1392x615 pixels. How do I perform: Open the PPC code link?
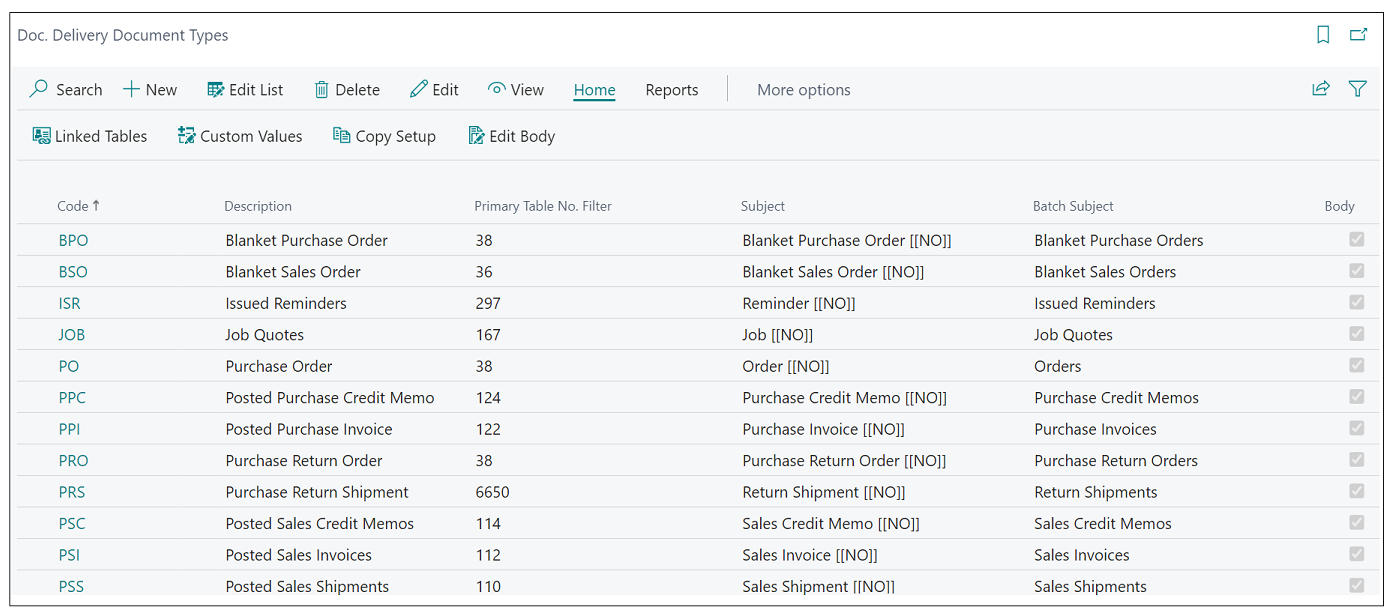[72, 397]
